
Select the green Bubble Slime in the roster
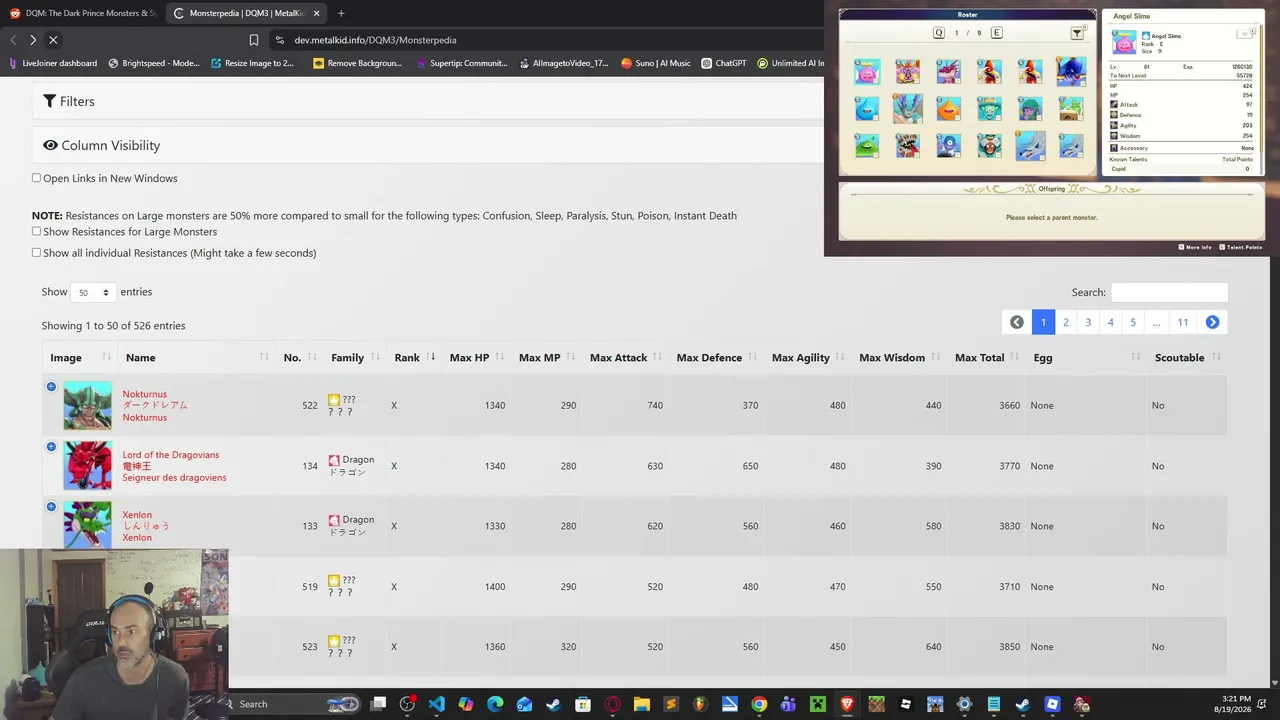868,146
